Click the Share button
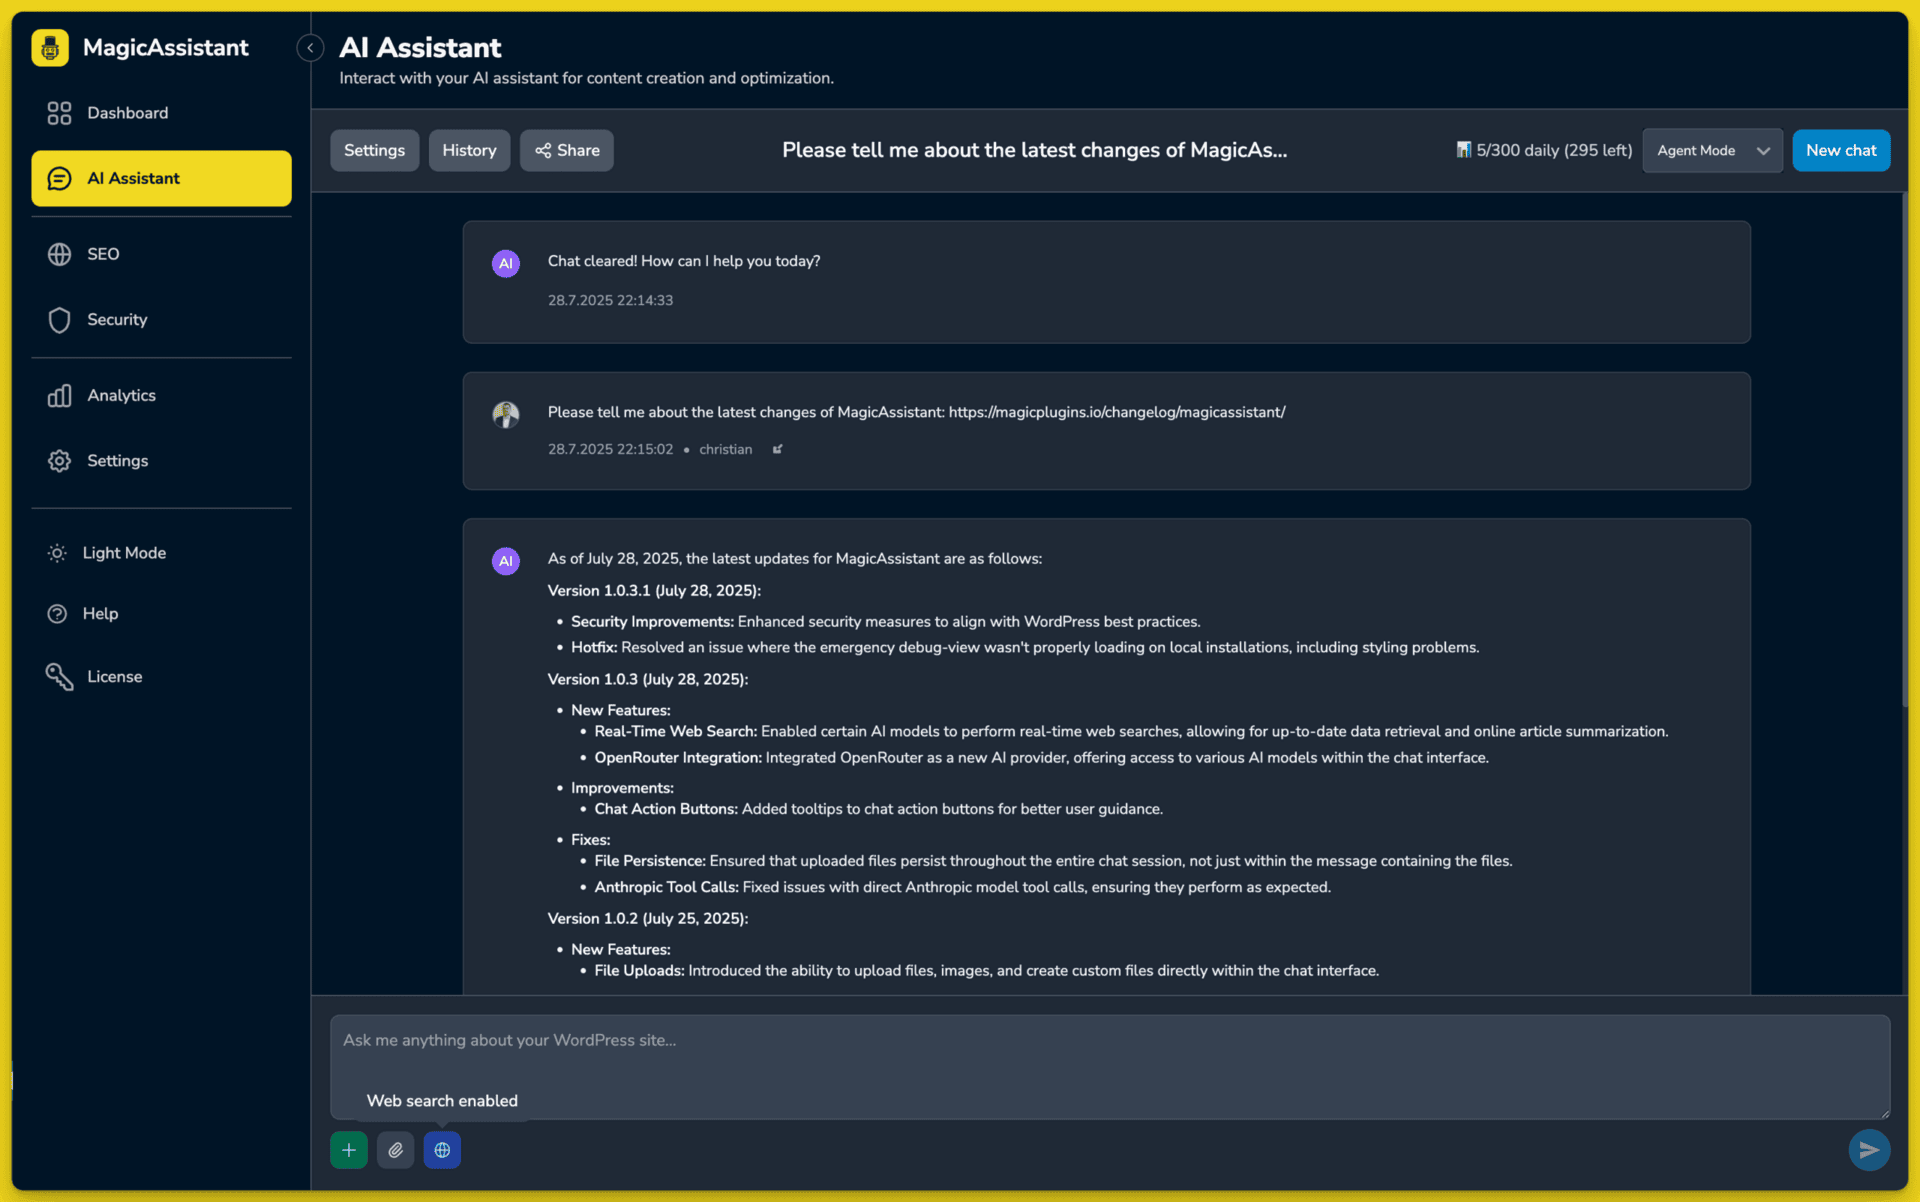Screen dimensions: 1920x1202 pyautogui.click(x=566, y=150)
